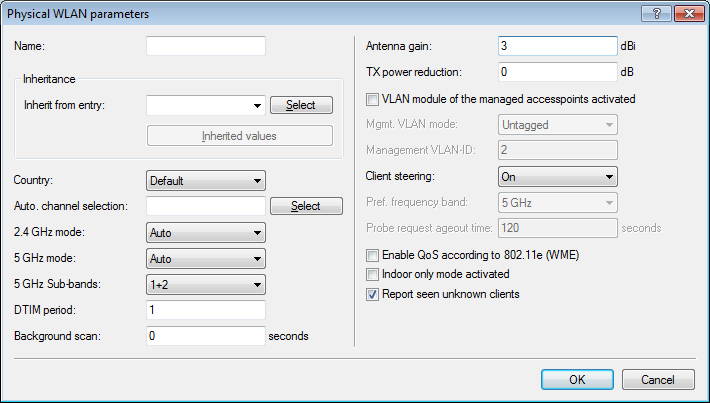Toggle Indoor only mode activated checkbox
710x403 pixels.
pyautogui.click(x=373, y=274)
